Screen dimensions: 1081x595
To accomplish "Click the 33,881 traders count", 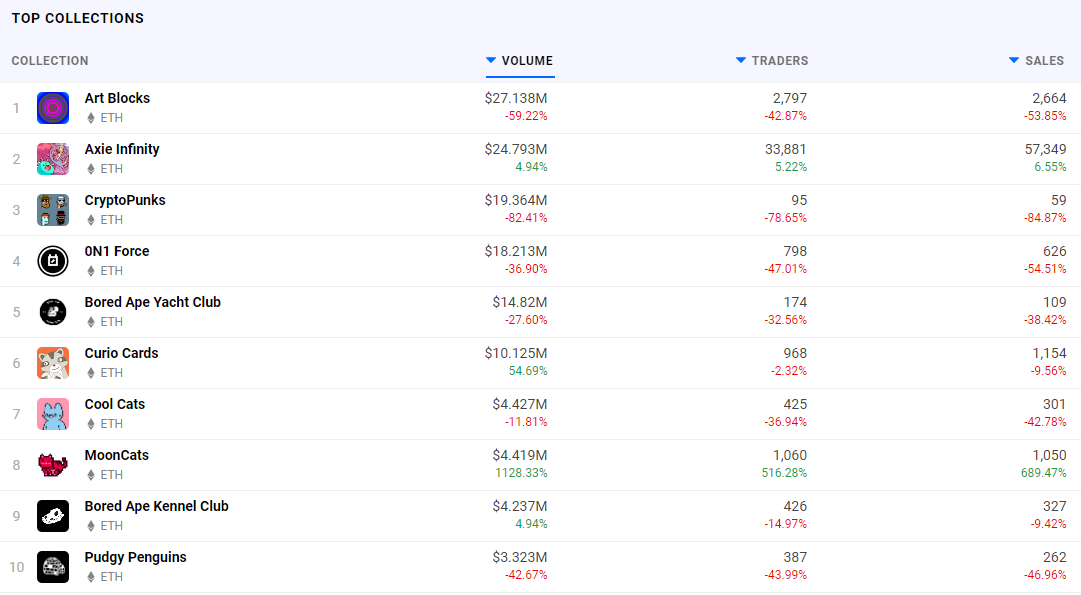I will point(786,149).
